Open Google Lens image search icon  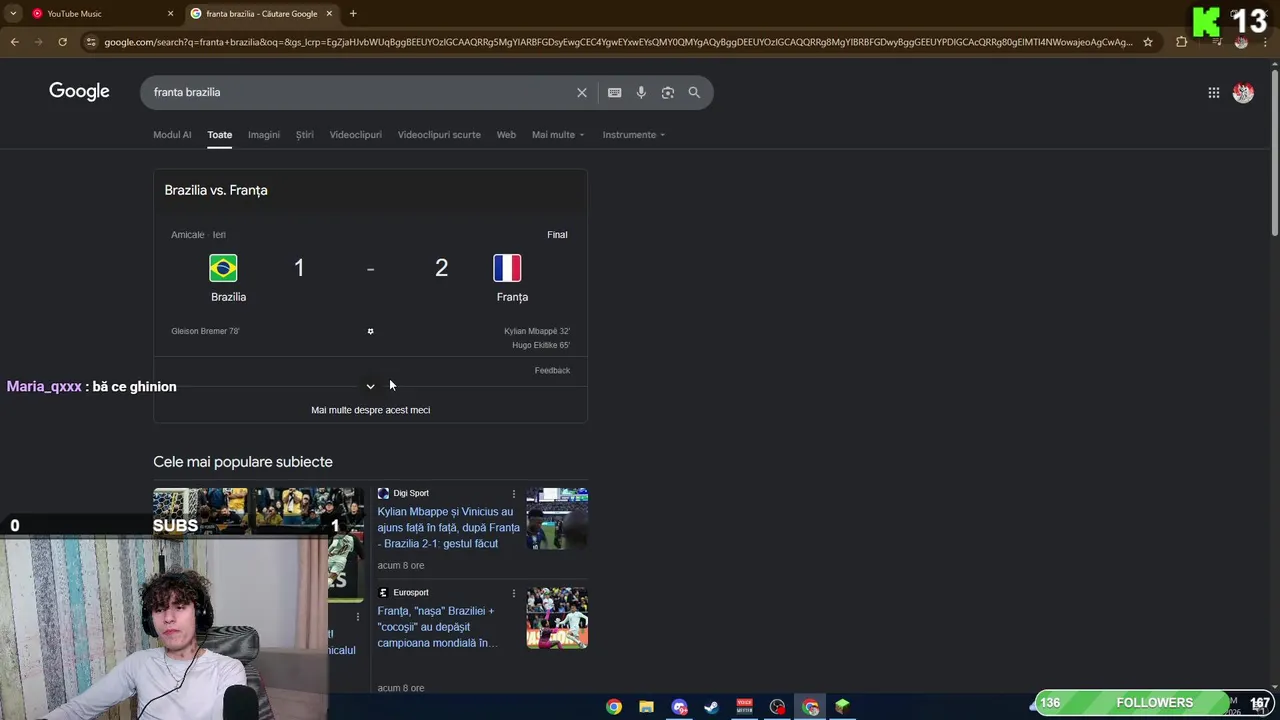[x=668, y=92]
